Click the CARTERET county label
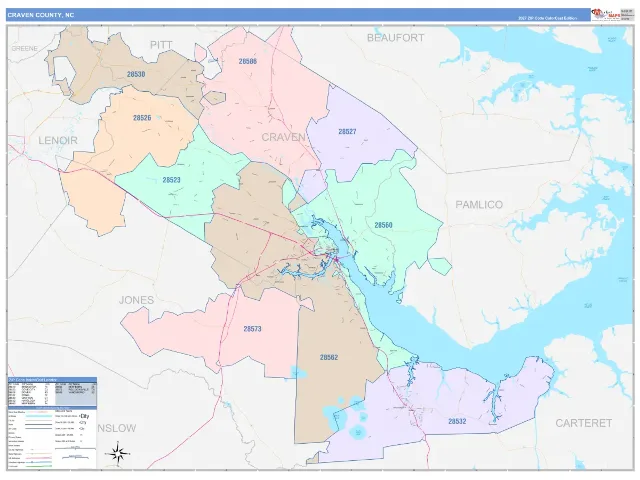The width and height of the screenshot is (640, 480). (x=584, y=423)
